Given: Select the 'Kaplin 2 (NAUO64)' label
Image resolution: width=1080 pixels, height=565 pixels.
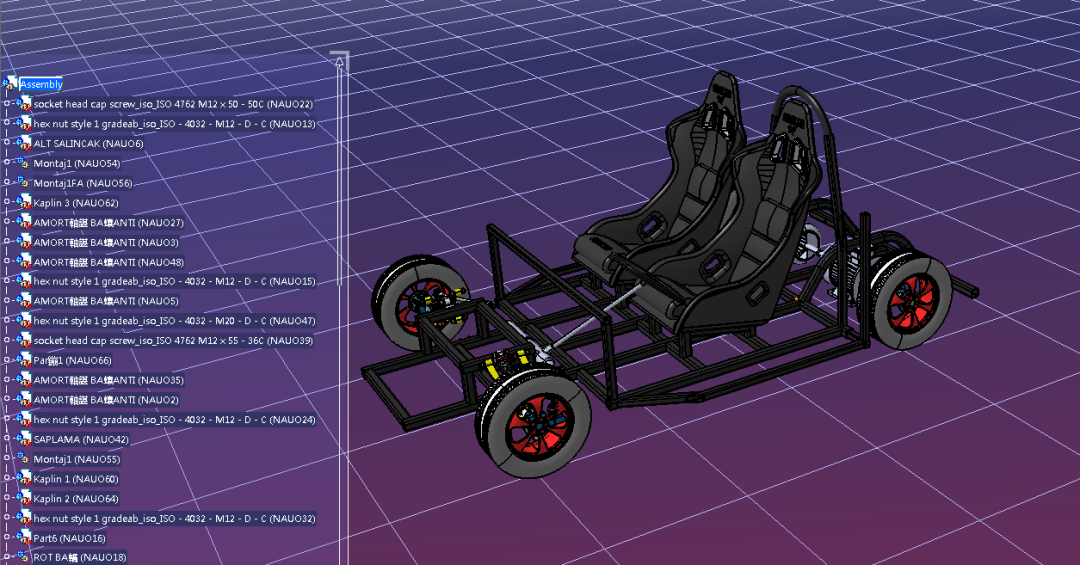Looking at the screenshot, I should click(76, 499).
